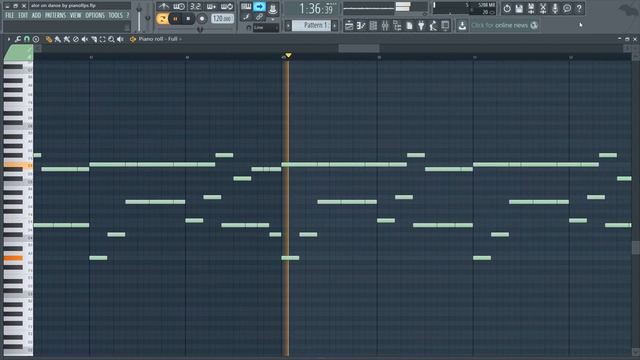Click the globe icon beside online news
The height and width of the screenshot is (360, 640).
pos(534,25)
